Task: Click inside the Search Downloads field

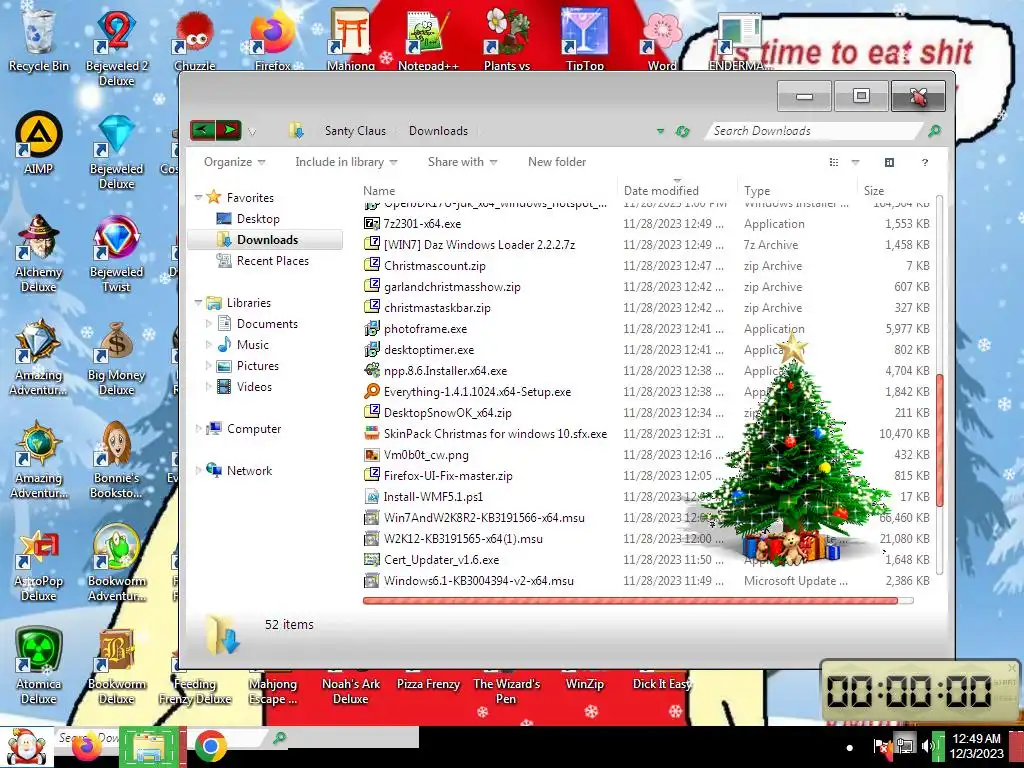Action: [x=813, y=131]
